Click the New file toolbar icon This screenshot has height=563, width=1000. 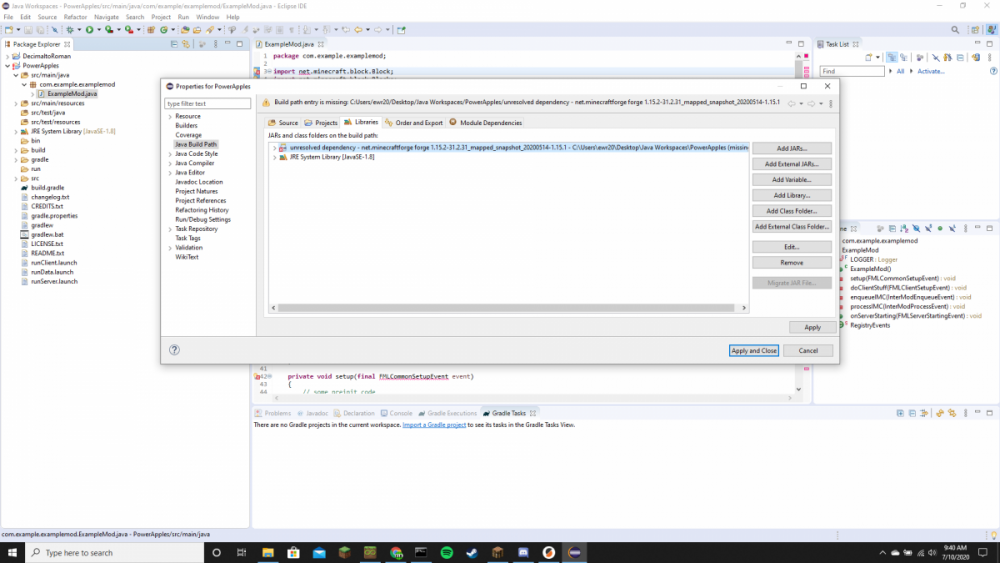click(9, 29)
